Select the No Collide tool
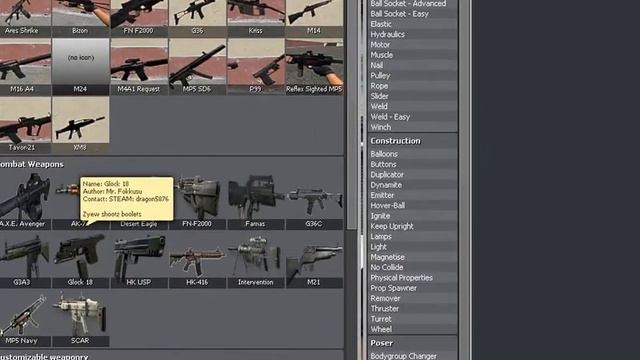The image size is (640, 360). click(412, 267)
